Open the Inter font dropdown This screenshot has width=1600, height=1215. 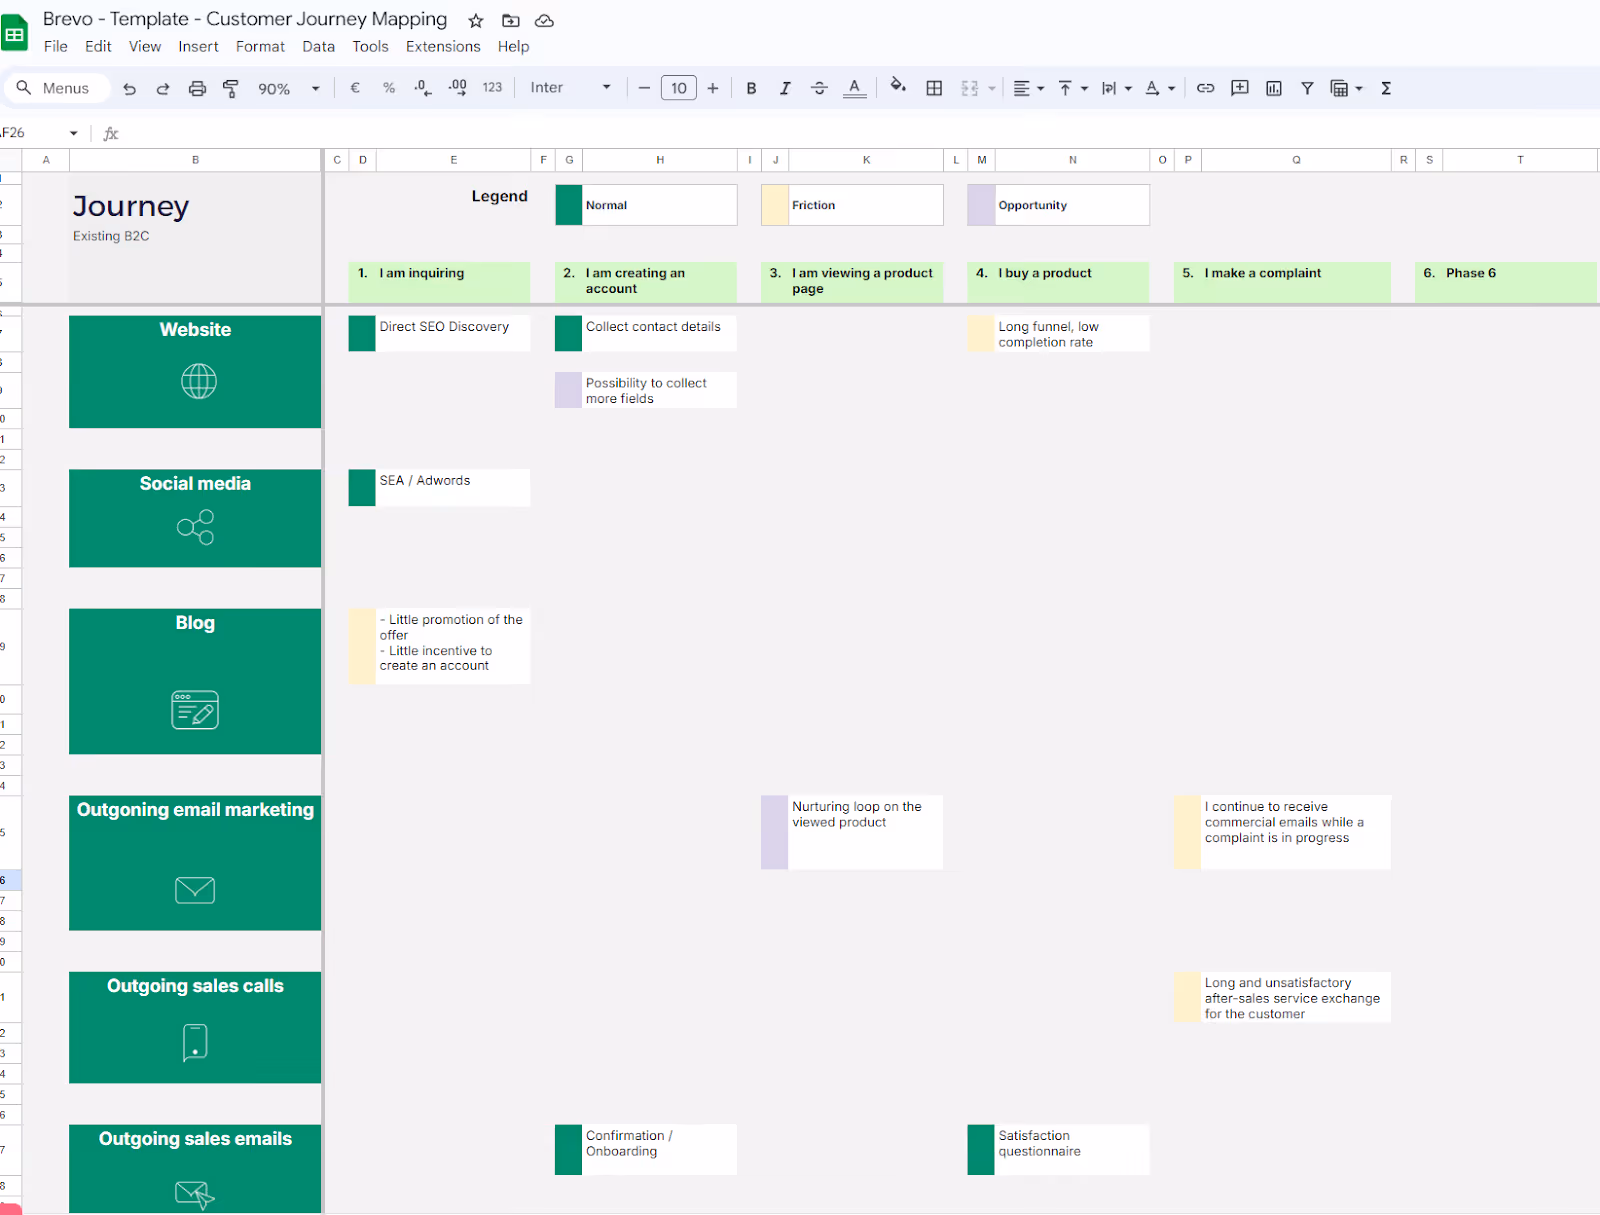(571, 88)
